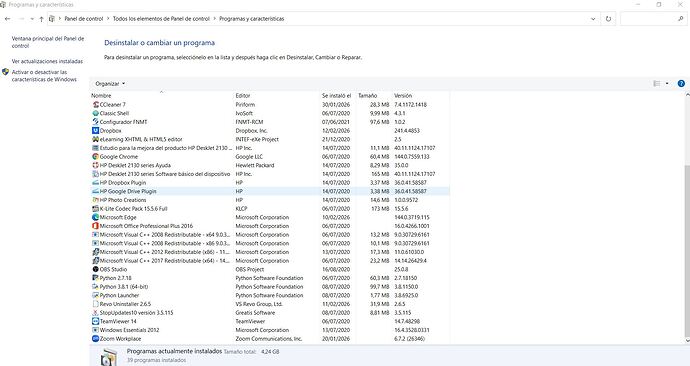Click the Zoom Workplace icon
The height and width of the screenshot is (366, 690).
(x=95, y=339)
